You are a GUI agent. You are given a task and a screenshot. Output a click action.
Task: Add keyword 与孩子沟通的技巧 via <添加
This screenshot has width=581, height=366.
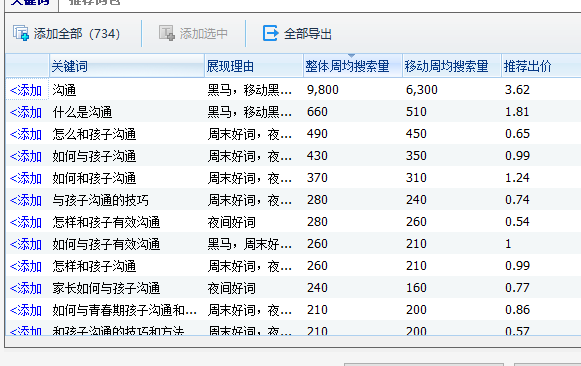coord(26,200)
